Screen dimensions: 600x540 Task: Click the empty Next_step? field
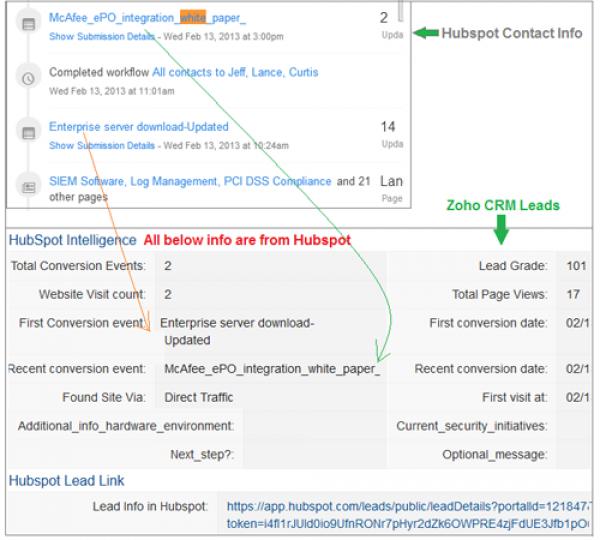[x=310, y=454]
